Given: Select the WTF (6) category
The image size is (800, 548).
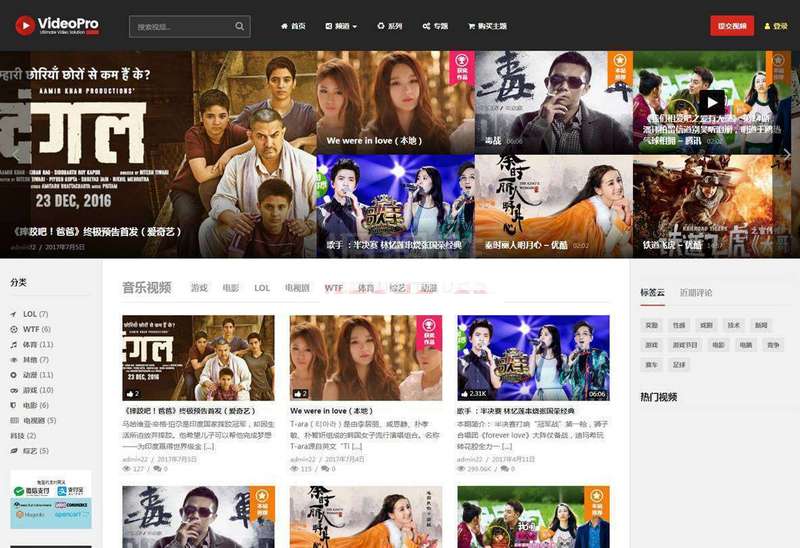Looking at the screenshot, I should coord(36,330).
